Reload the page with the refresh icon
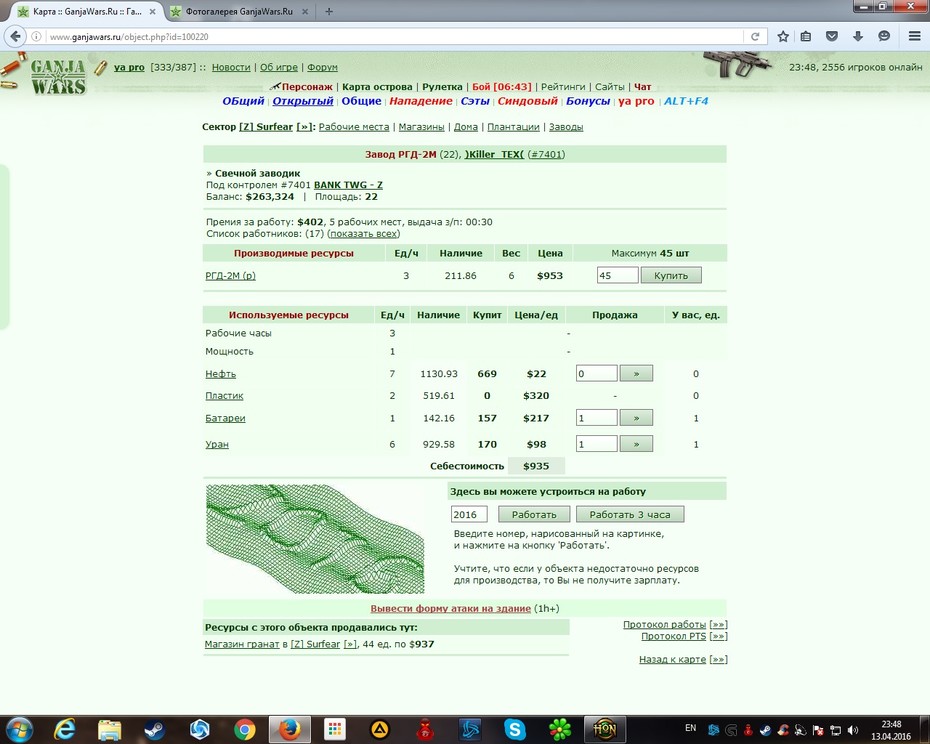 click(x=755, y=36)
